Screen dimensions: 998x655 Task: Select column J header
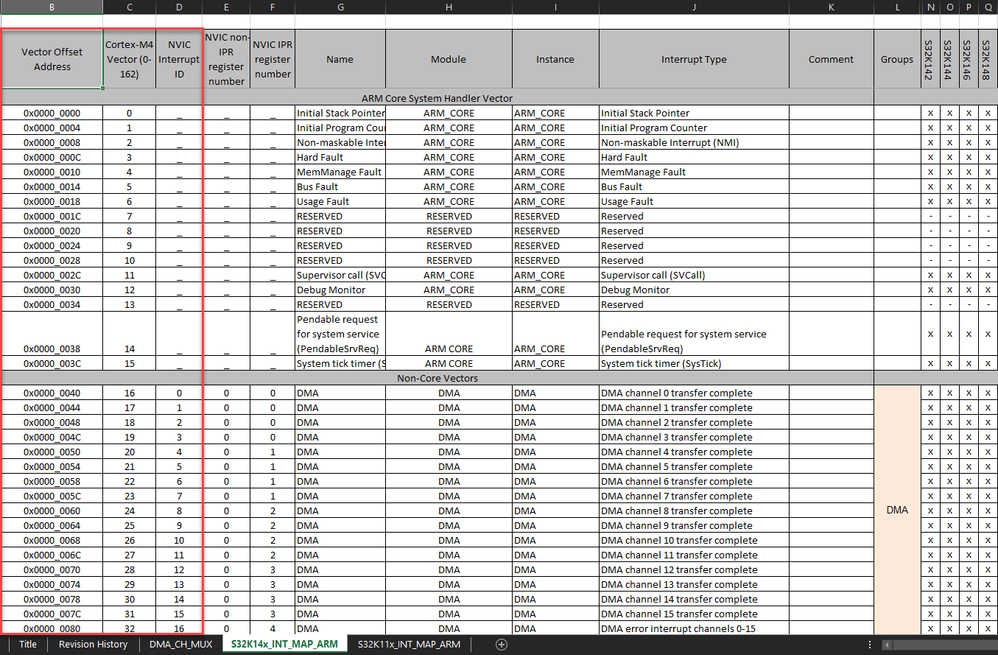(694, 7)
